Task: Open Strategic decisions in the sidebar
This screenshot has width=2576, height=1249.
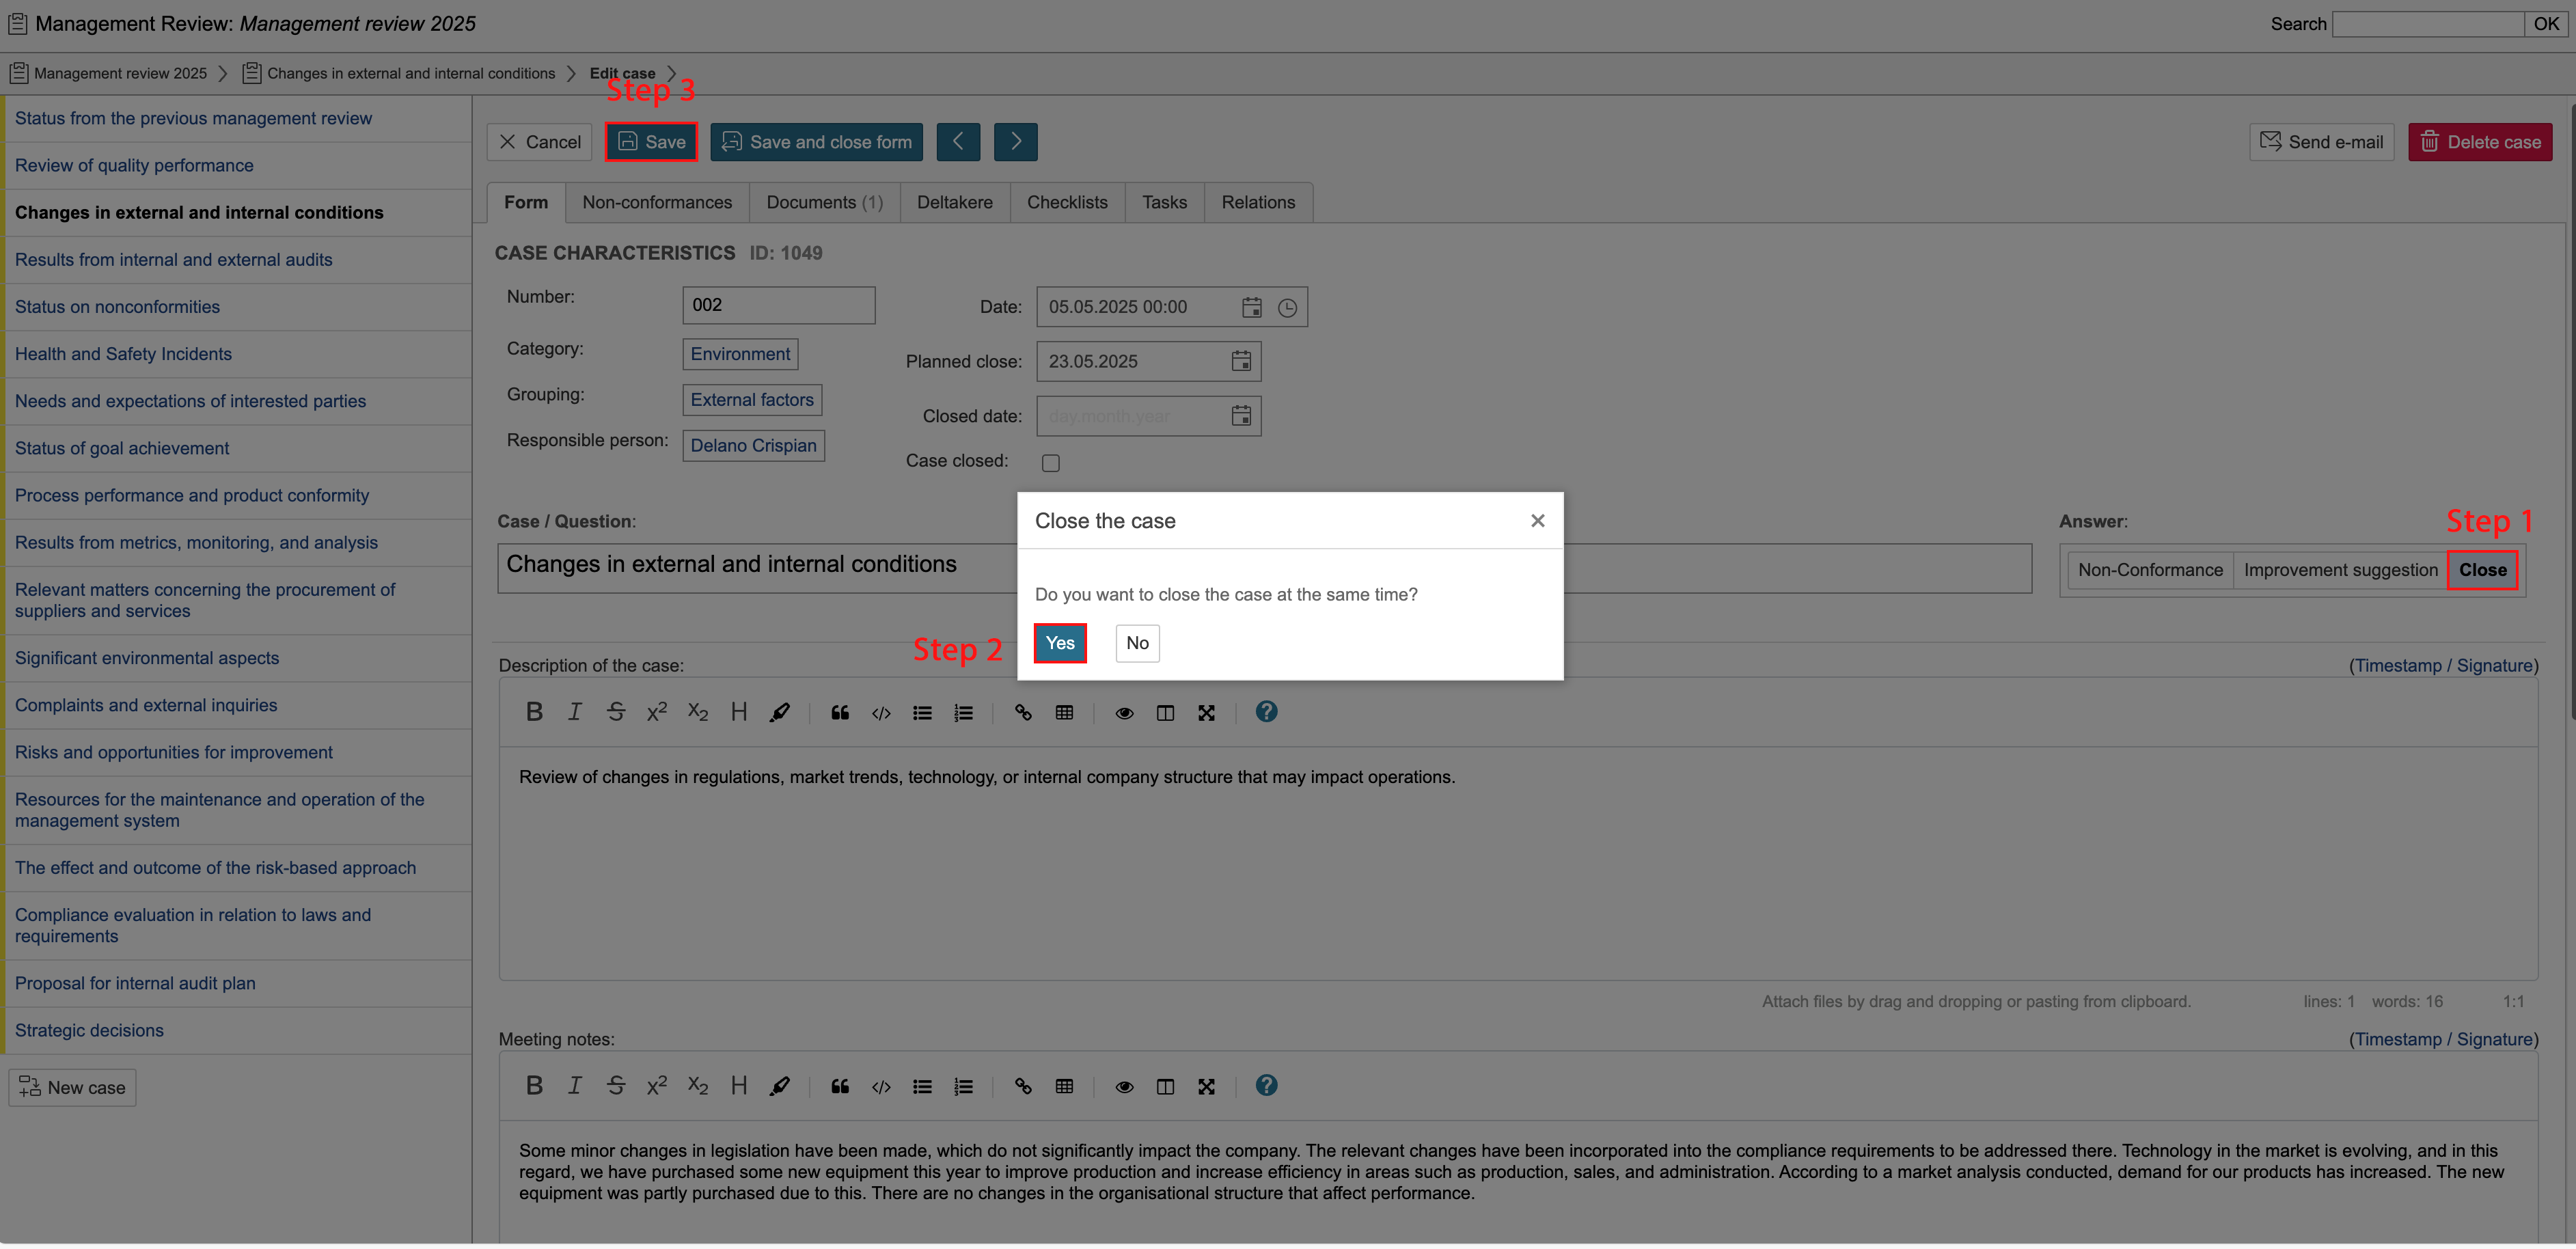Action: 89,1030
